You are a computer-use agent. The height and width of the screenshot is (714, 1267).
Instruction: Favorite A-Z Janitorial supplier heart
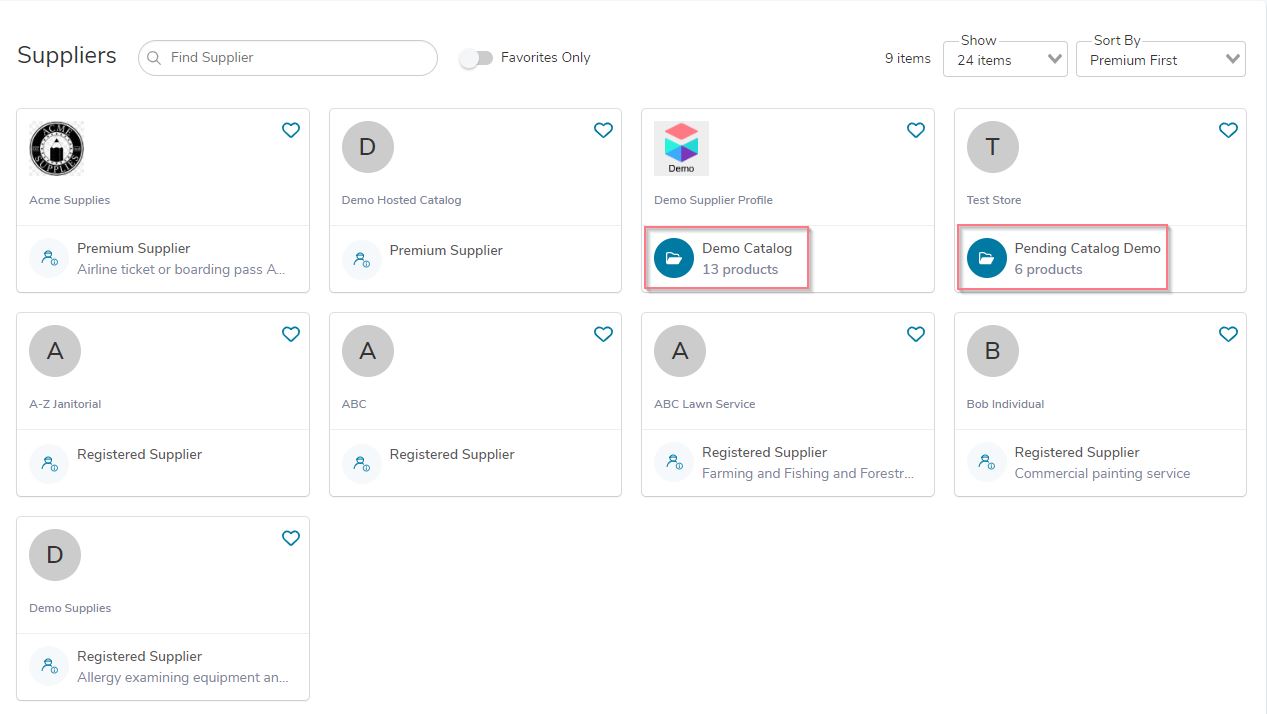click(291, 334)
